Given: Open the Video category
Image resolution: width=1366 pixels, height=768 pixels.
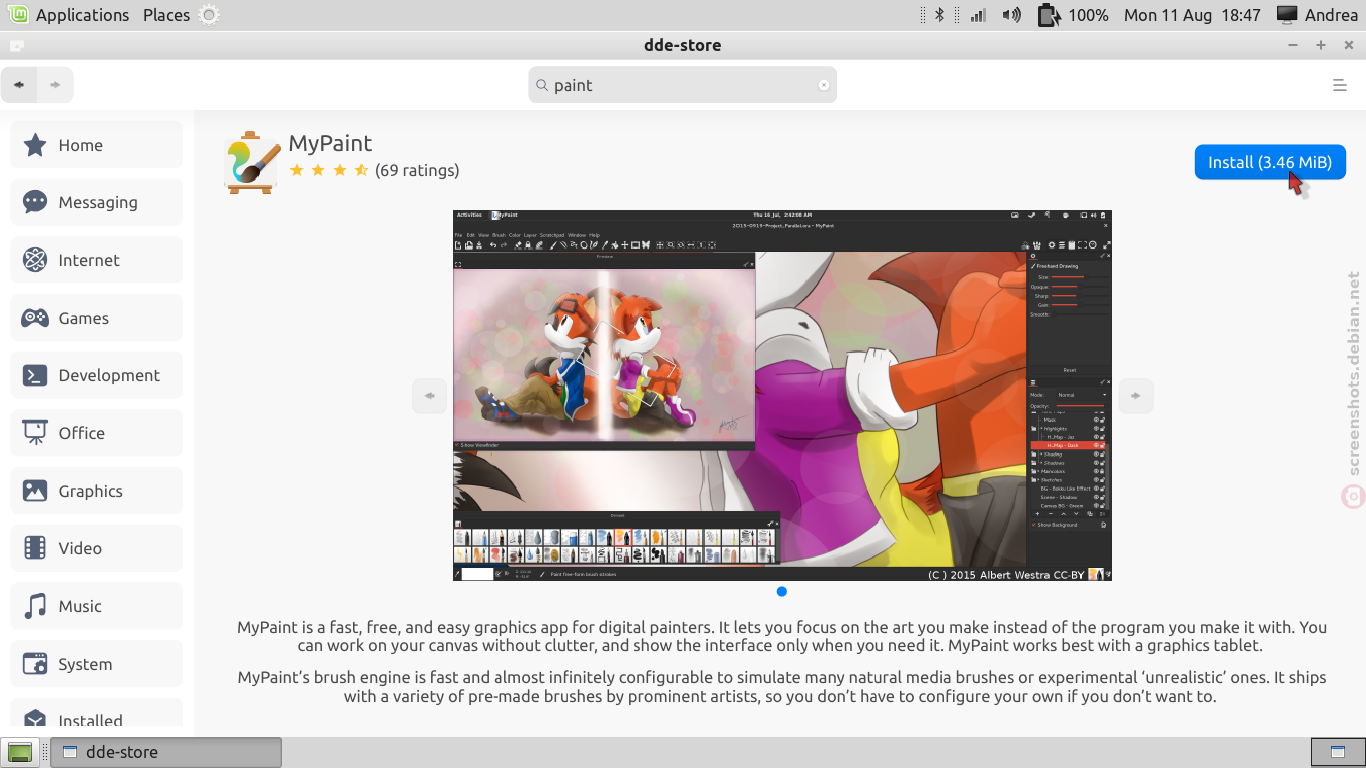Looking at the screenshot, I should pos(96,548).
